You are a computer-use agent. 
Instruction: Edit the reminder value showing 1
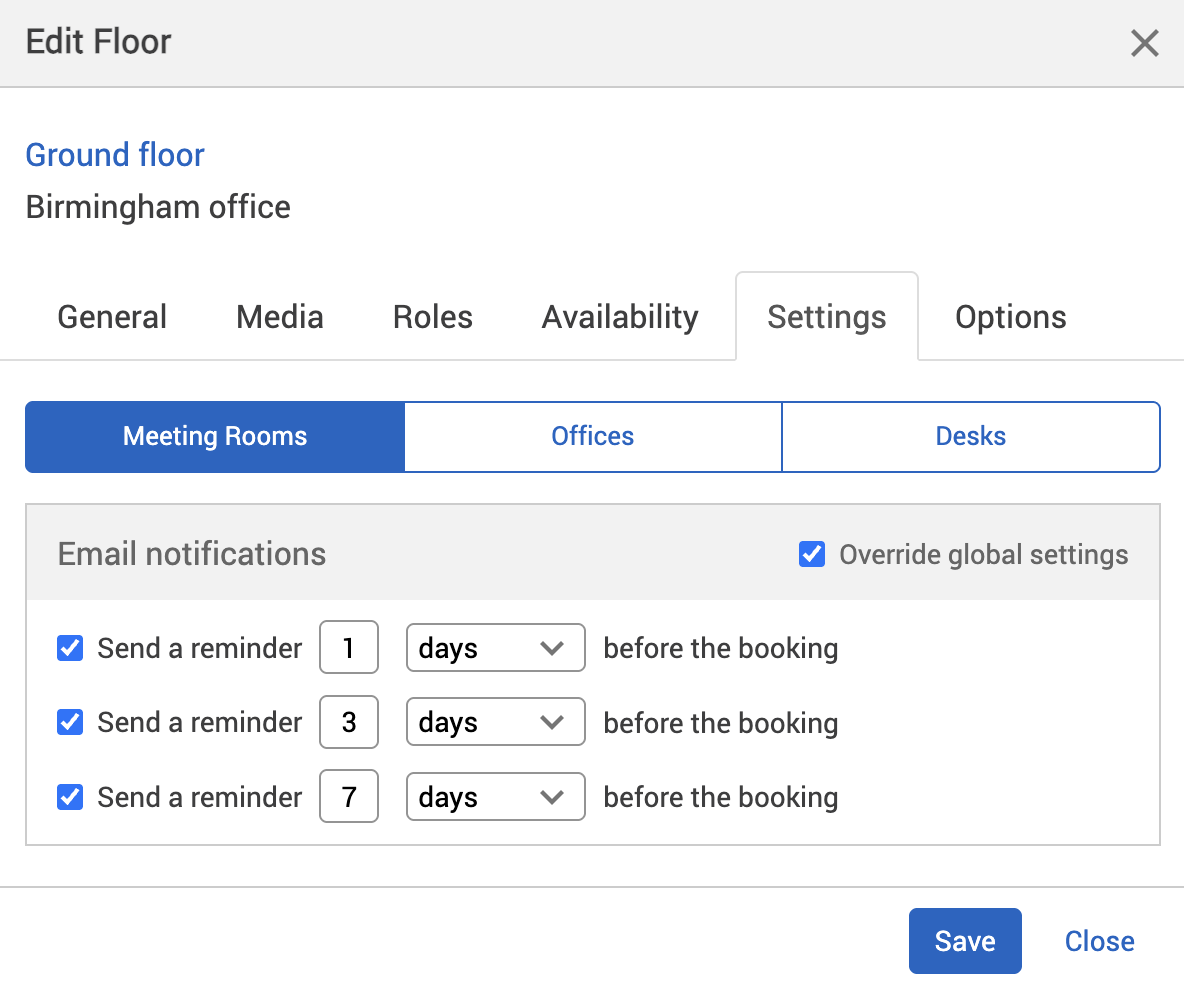pyautogui.click(x=348, y=648)
